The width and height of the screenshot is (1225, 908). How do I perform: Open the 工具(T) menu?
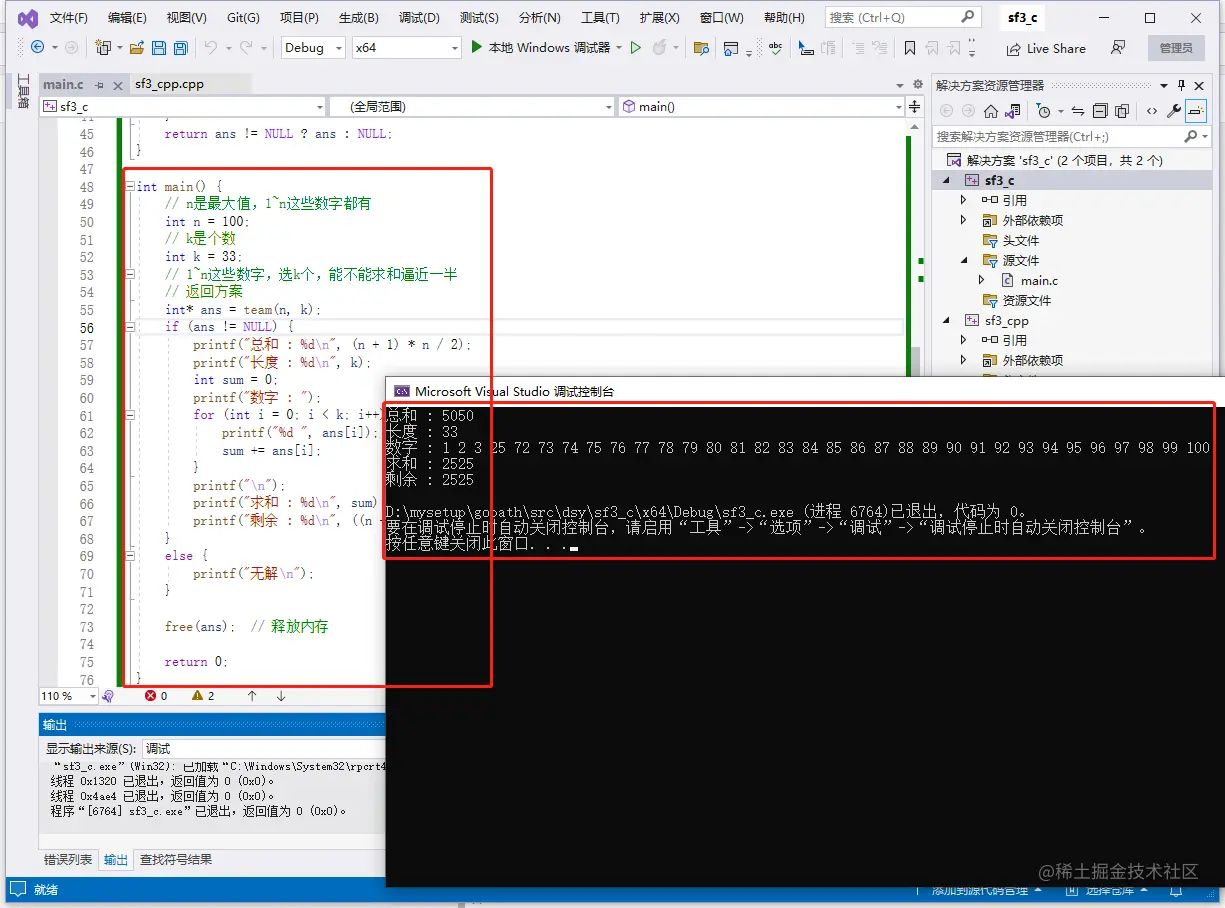pos(600,18)
